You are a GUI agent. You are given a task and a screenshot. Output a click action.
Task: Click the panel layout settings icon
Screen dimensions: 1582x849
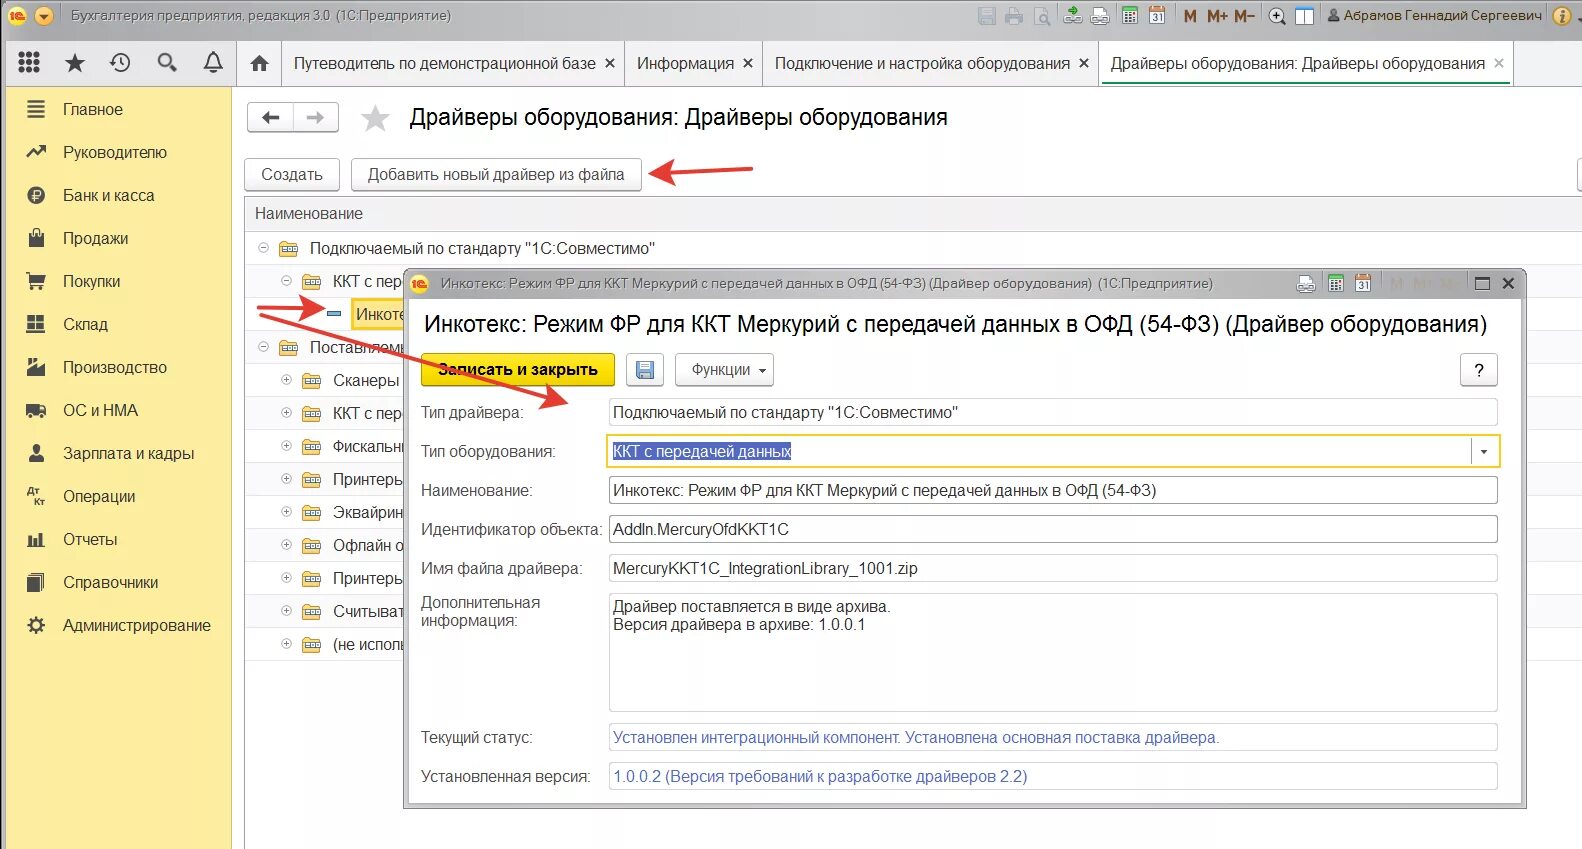(1305, 16)
